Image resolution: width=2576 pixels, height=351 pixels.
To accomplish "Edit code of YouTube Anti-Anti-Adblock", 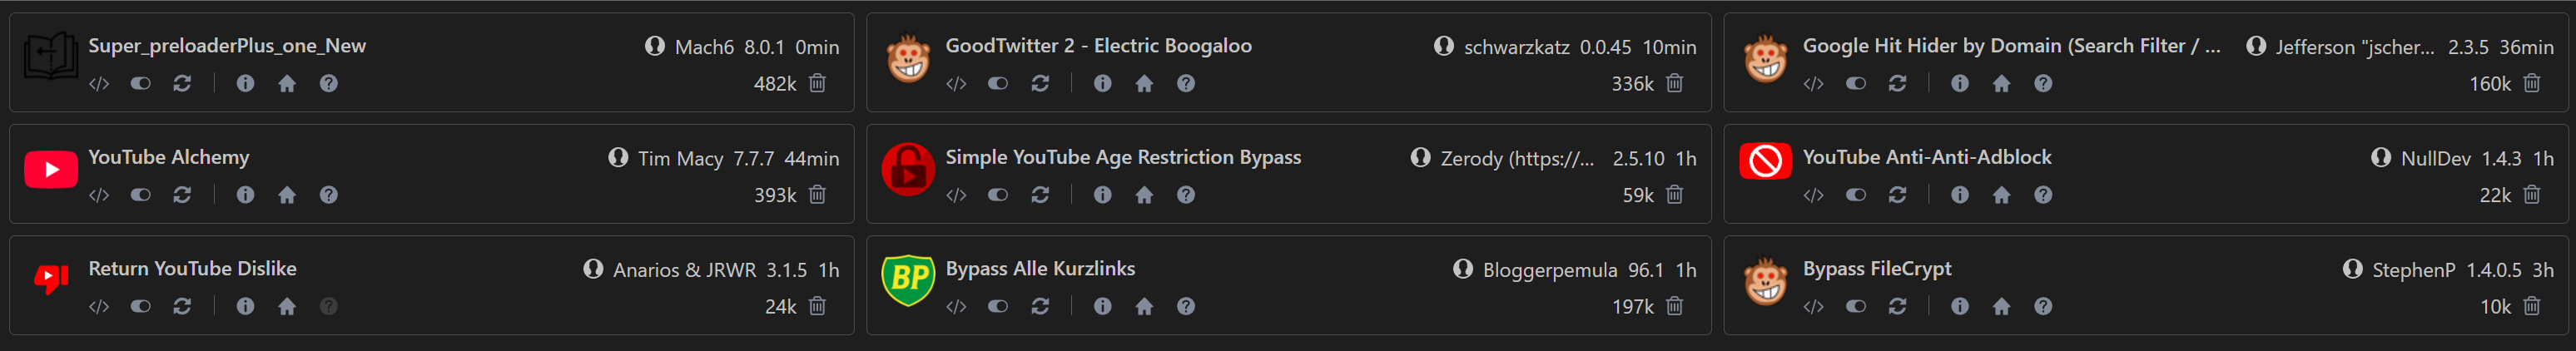I will [1814, 195].
